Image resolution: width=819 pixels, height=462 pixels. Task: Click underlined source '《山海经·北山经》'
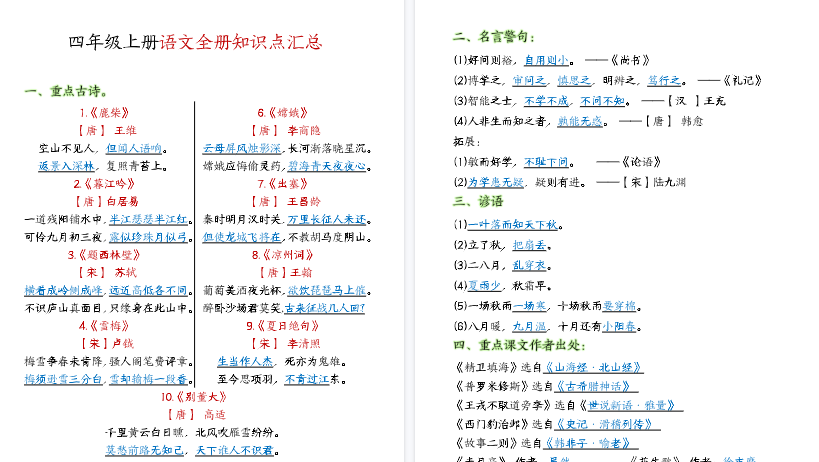click(594, 368)
